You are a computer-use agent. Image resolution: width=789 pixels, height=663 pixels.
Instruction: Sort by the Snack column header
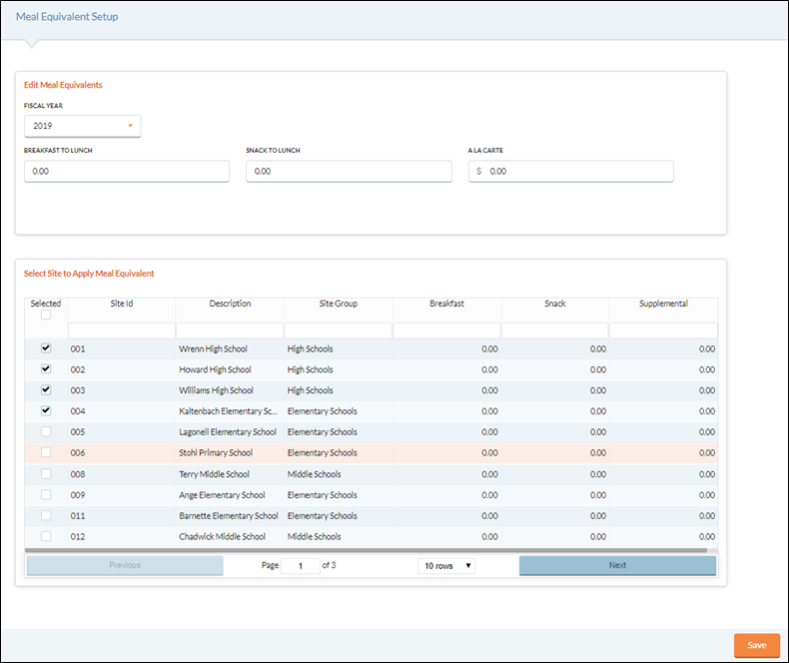tap(555, 303)
